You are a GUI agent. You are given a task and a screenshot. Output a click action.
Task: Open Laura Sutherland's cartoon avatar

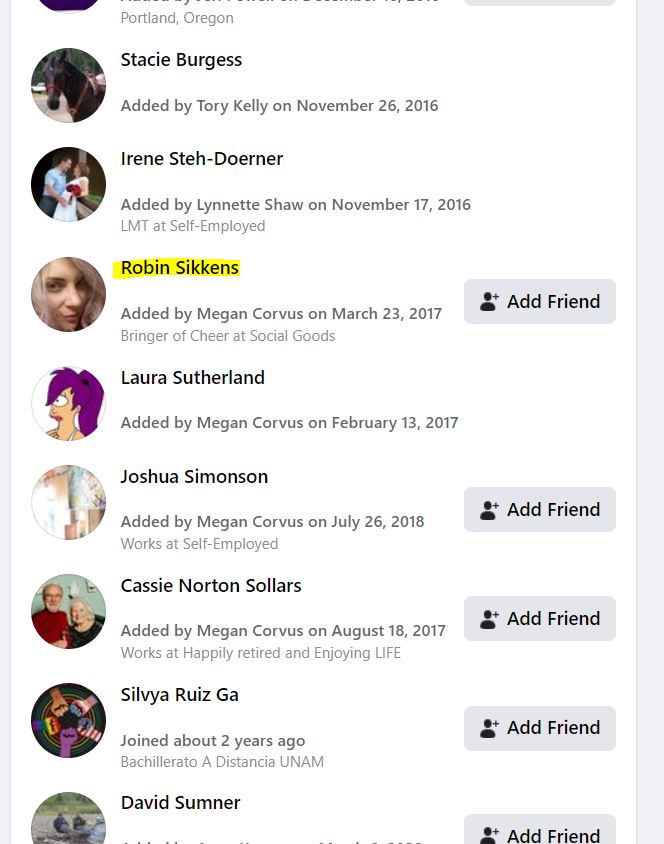click(68, 403)
